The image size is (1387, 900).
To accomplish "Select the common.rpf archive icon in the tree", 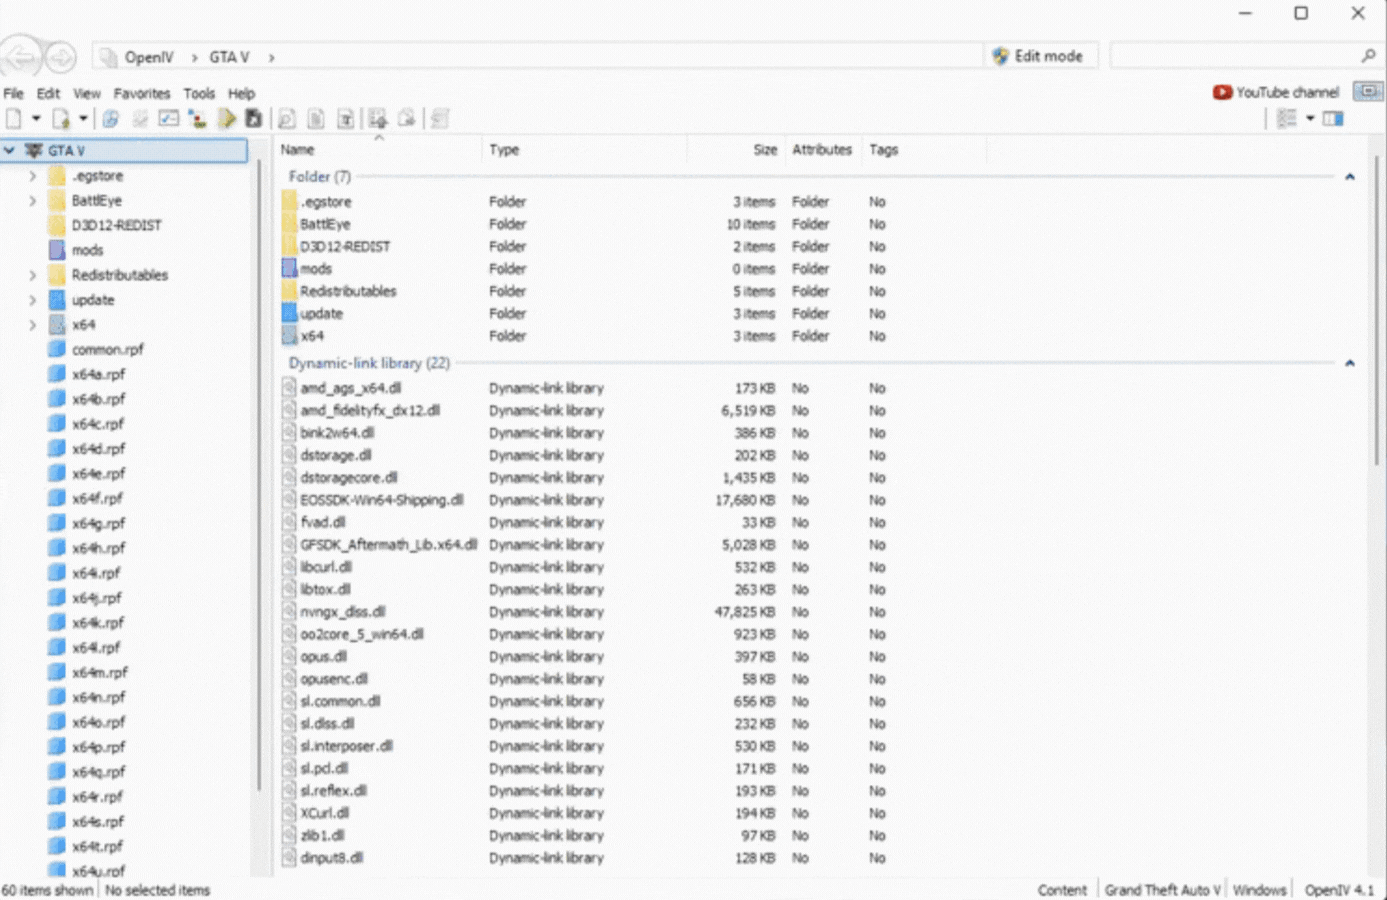I will pos(57,349).
